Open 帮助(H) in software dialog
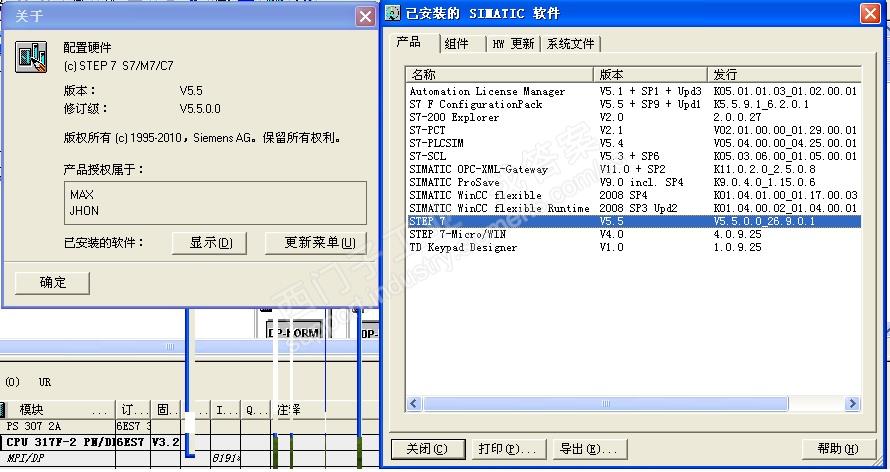 [838, 449]
